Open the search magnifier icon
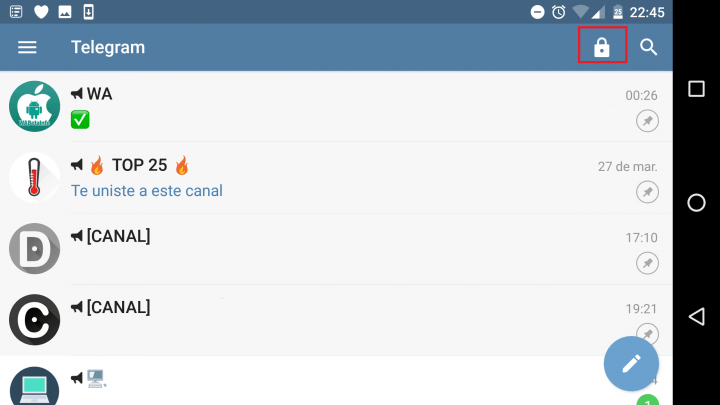The height and width of the screenshot is (405, 720). pos(648,47)
